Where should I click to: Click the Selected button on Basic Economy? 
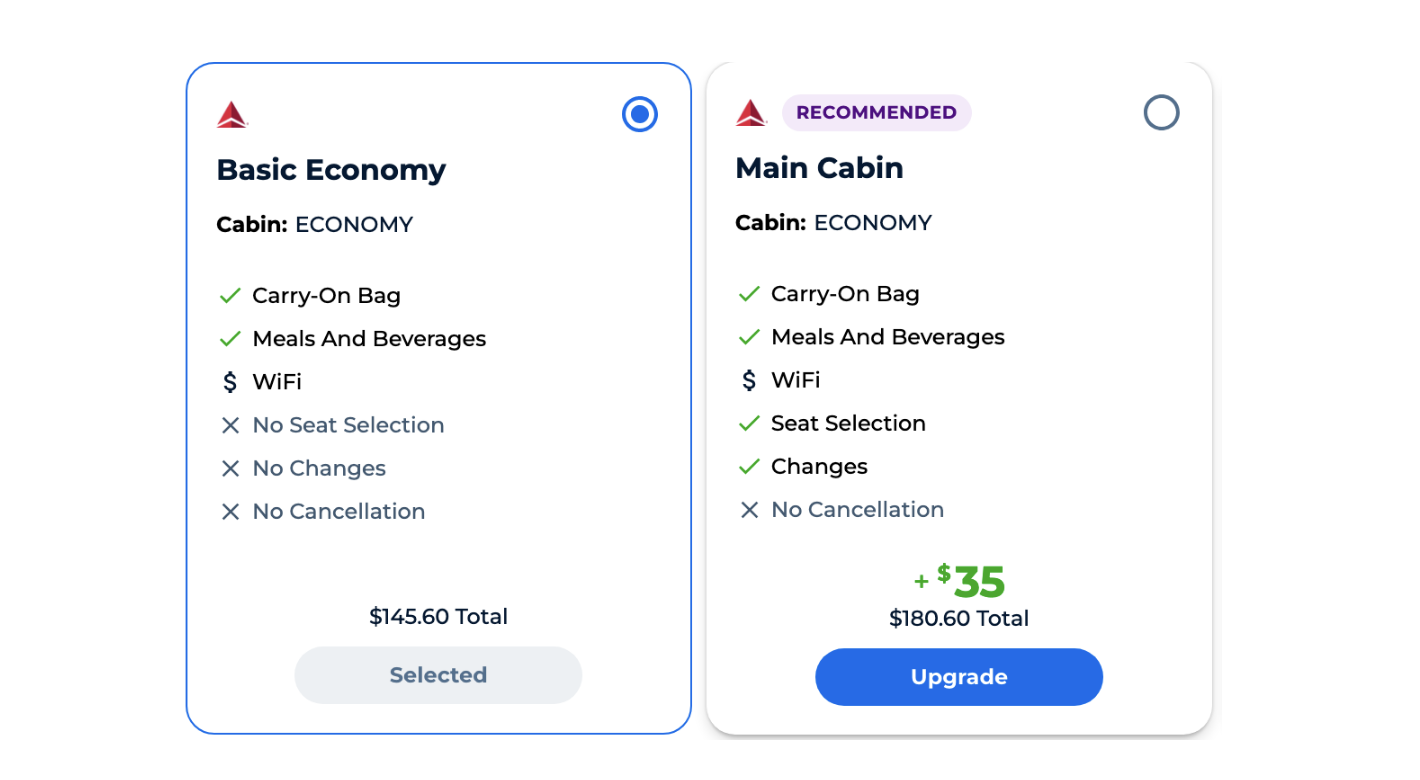click(438, 675)
